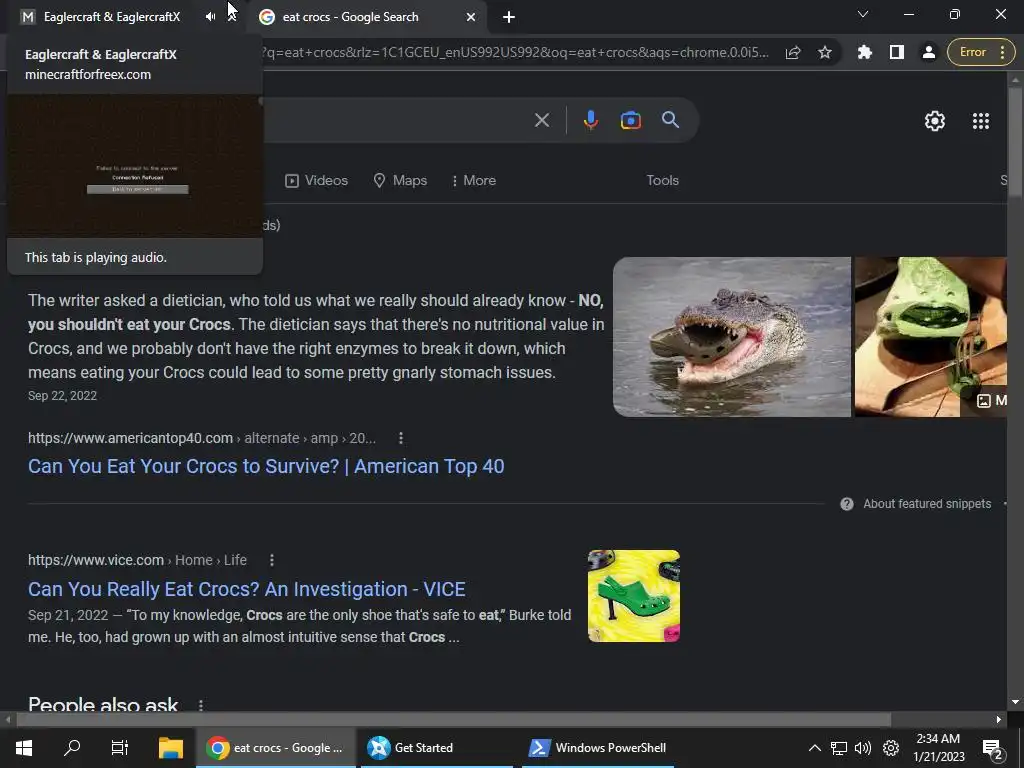
Task: Close the eat crocs Google Search tab
Action: click(471, 17)
